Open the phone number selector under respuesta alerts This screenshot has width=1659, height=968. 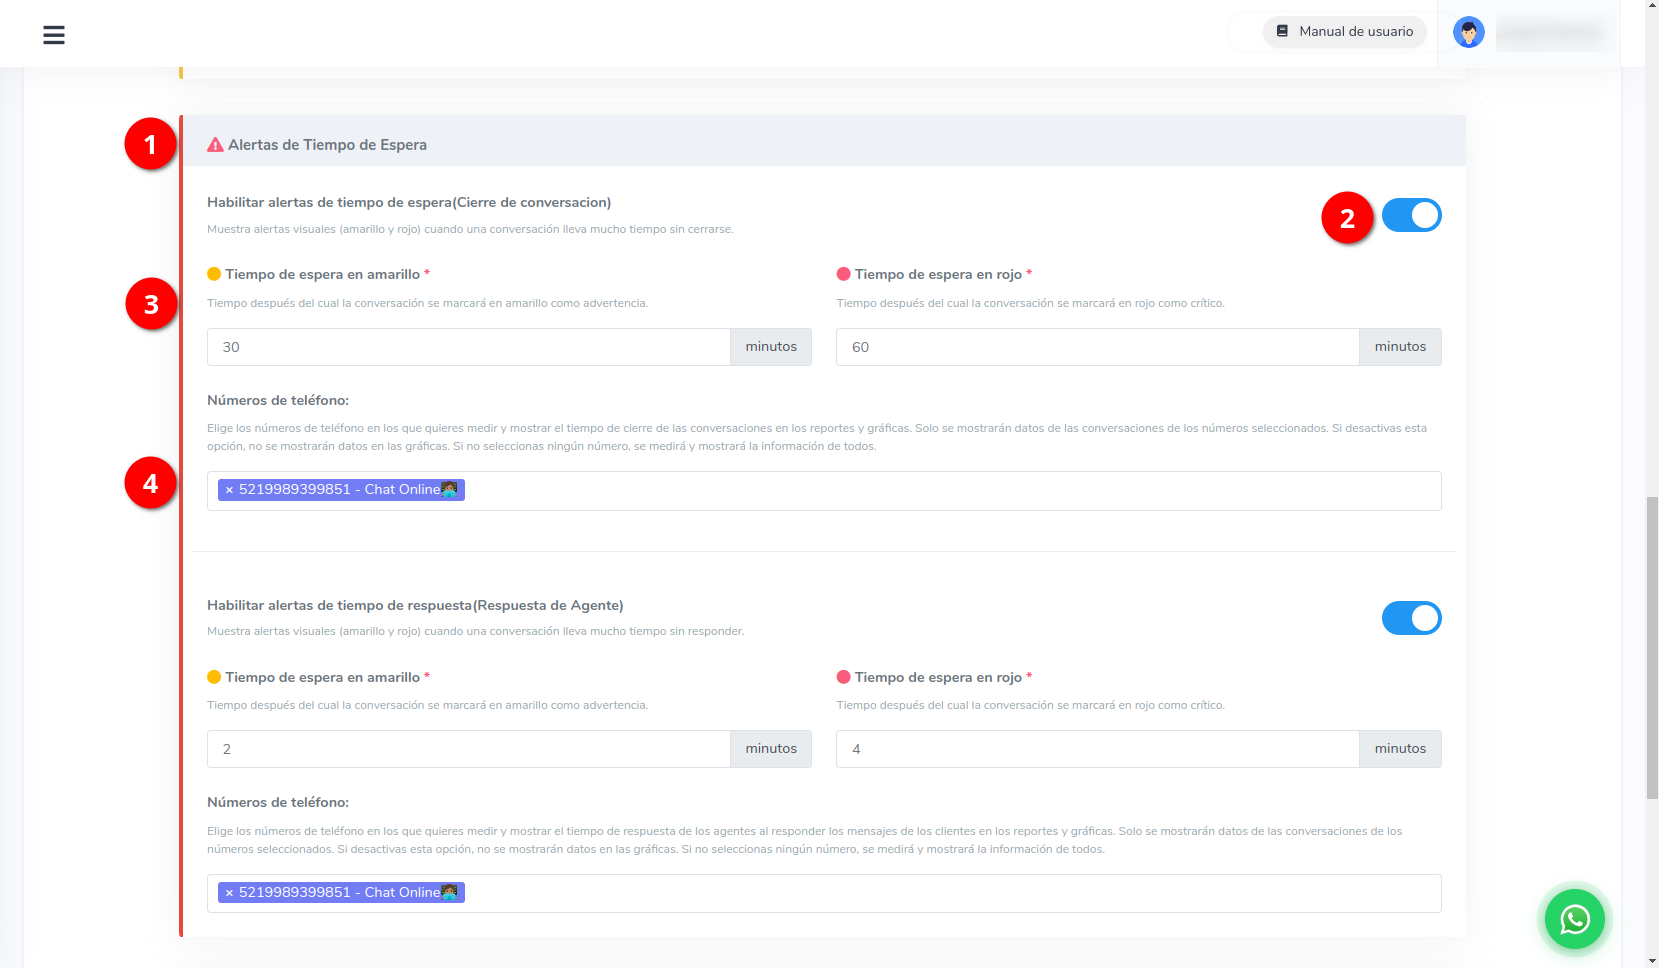coord(900,893)
